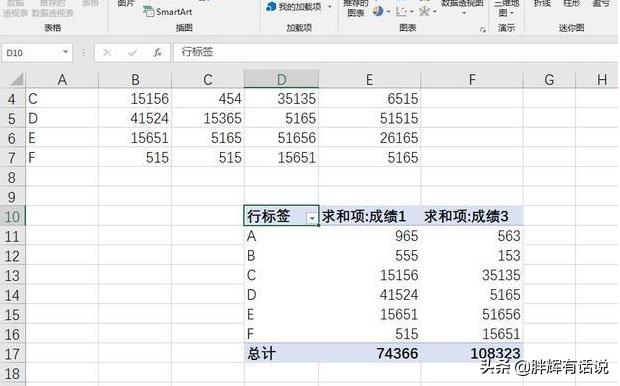Open the pie chart insert menu

tap(381, 11)
